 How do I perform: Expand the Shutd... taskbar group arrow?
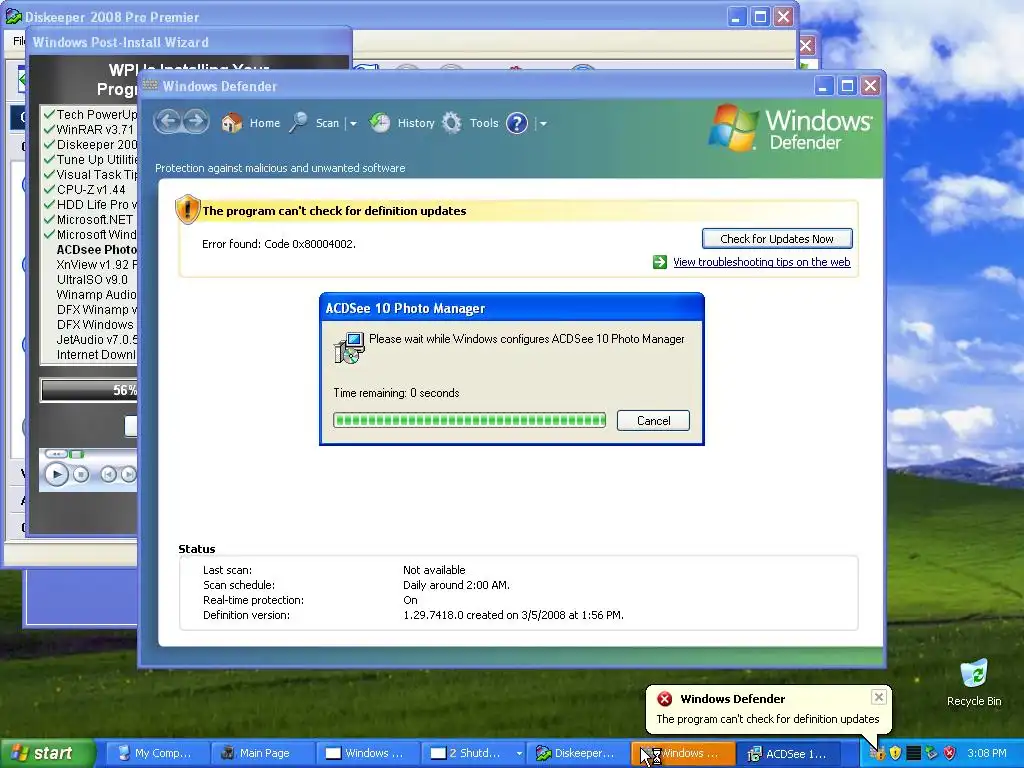[x=519, y=754]
